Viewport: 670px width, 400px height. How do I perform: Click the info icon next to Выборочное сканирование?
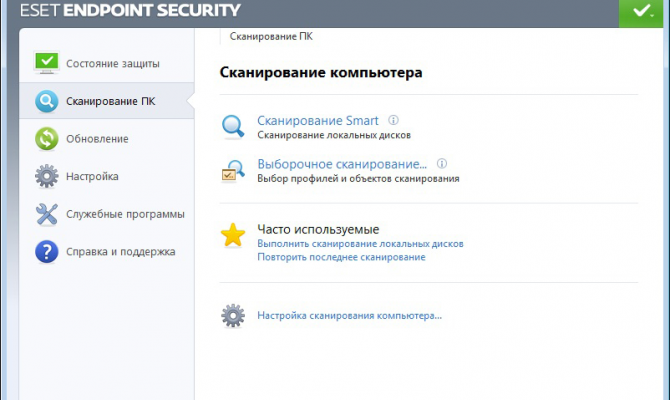(x=441, y=163)
